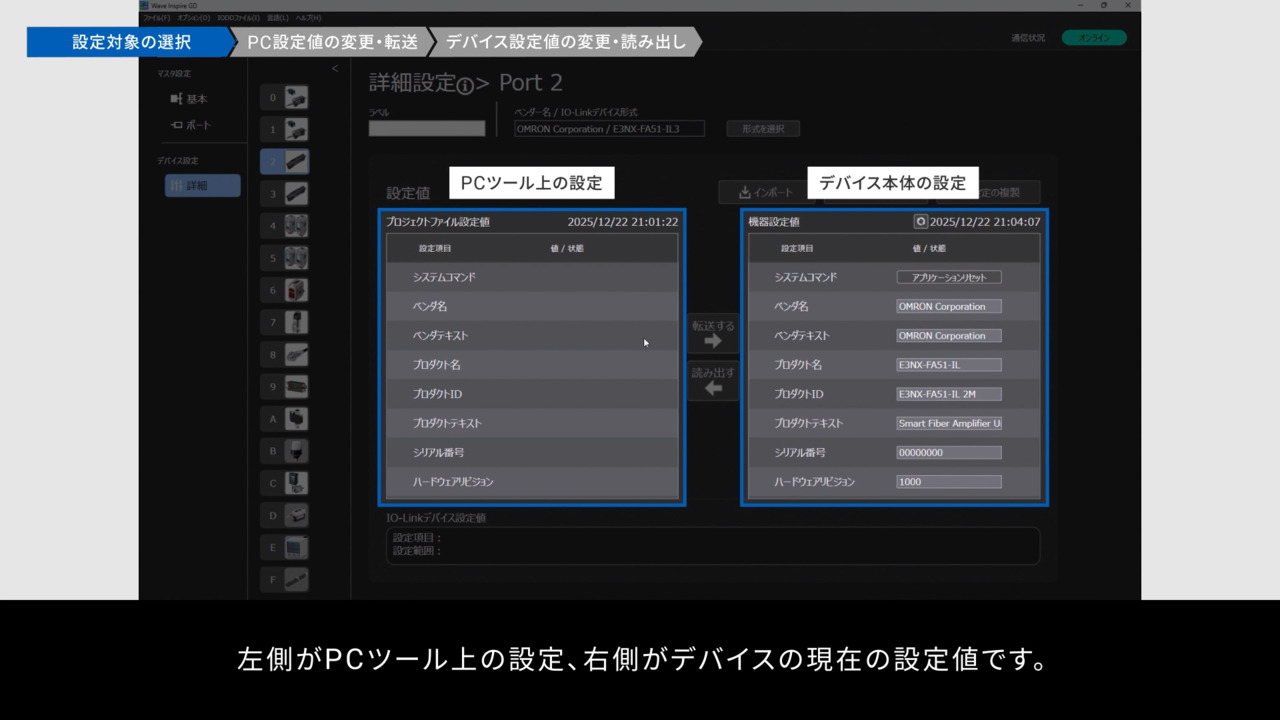The image size is (1280, 720).
Task: Click the オンライン status indicator
Action: (1094, 38)
